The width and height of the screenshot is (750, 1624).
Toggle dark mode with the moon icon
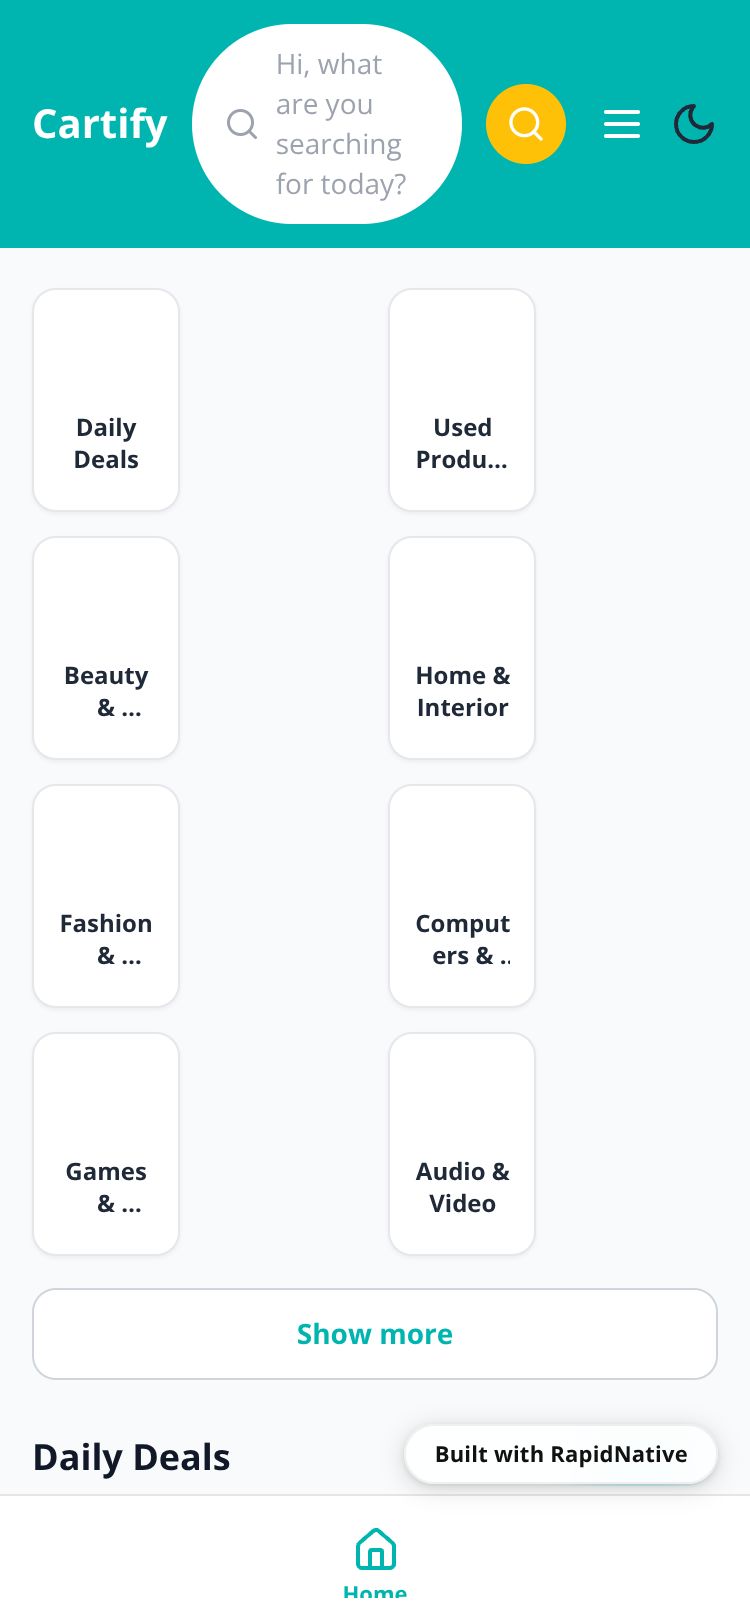(x=694, y=124)
